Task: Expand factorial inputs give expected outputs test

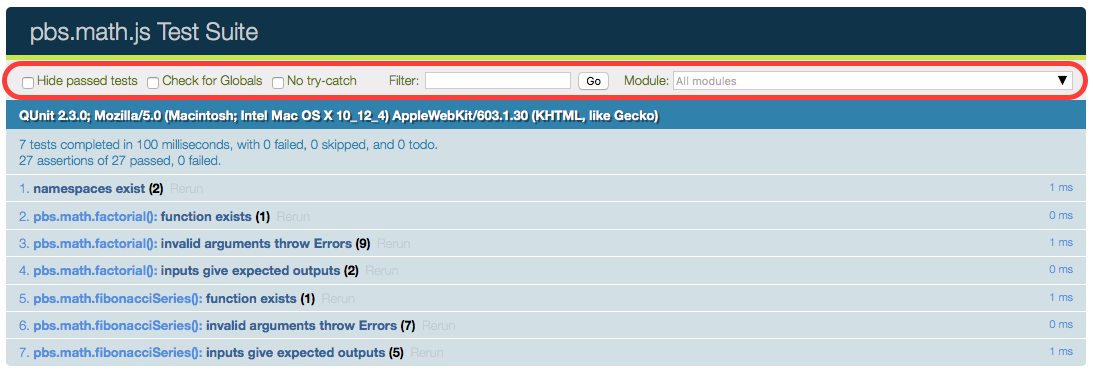Action: click(x=188, y=270)
